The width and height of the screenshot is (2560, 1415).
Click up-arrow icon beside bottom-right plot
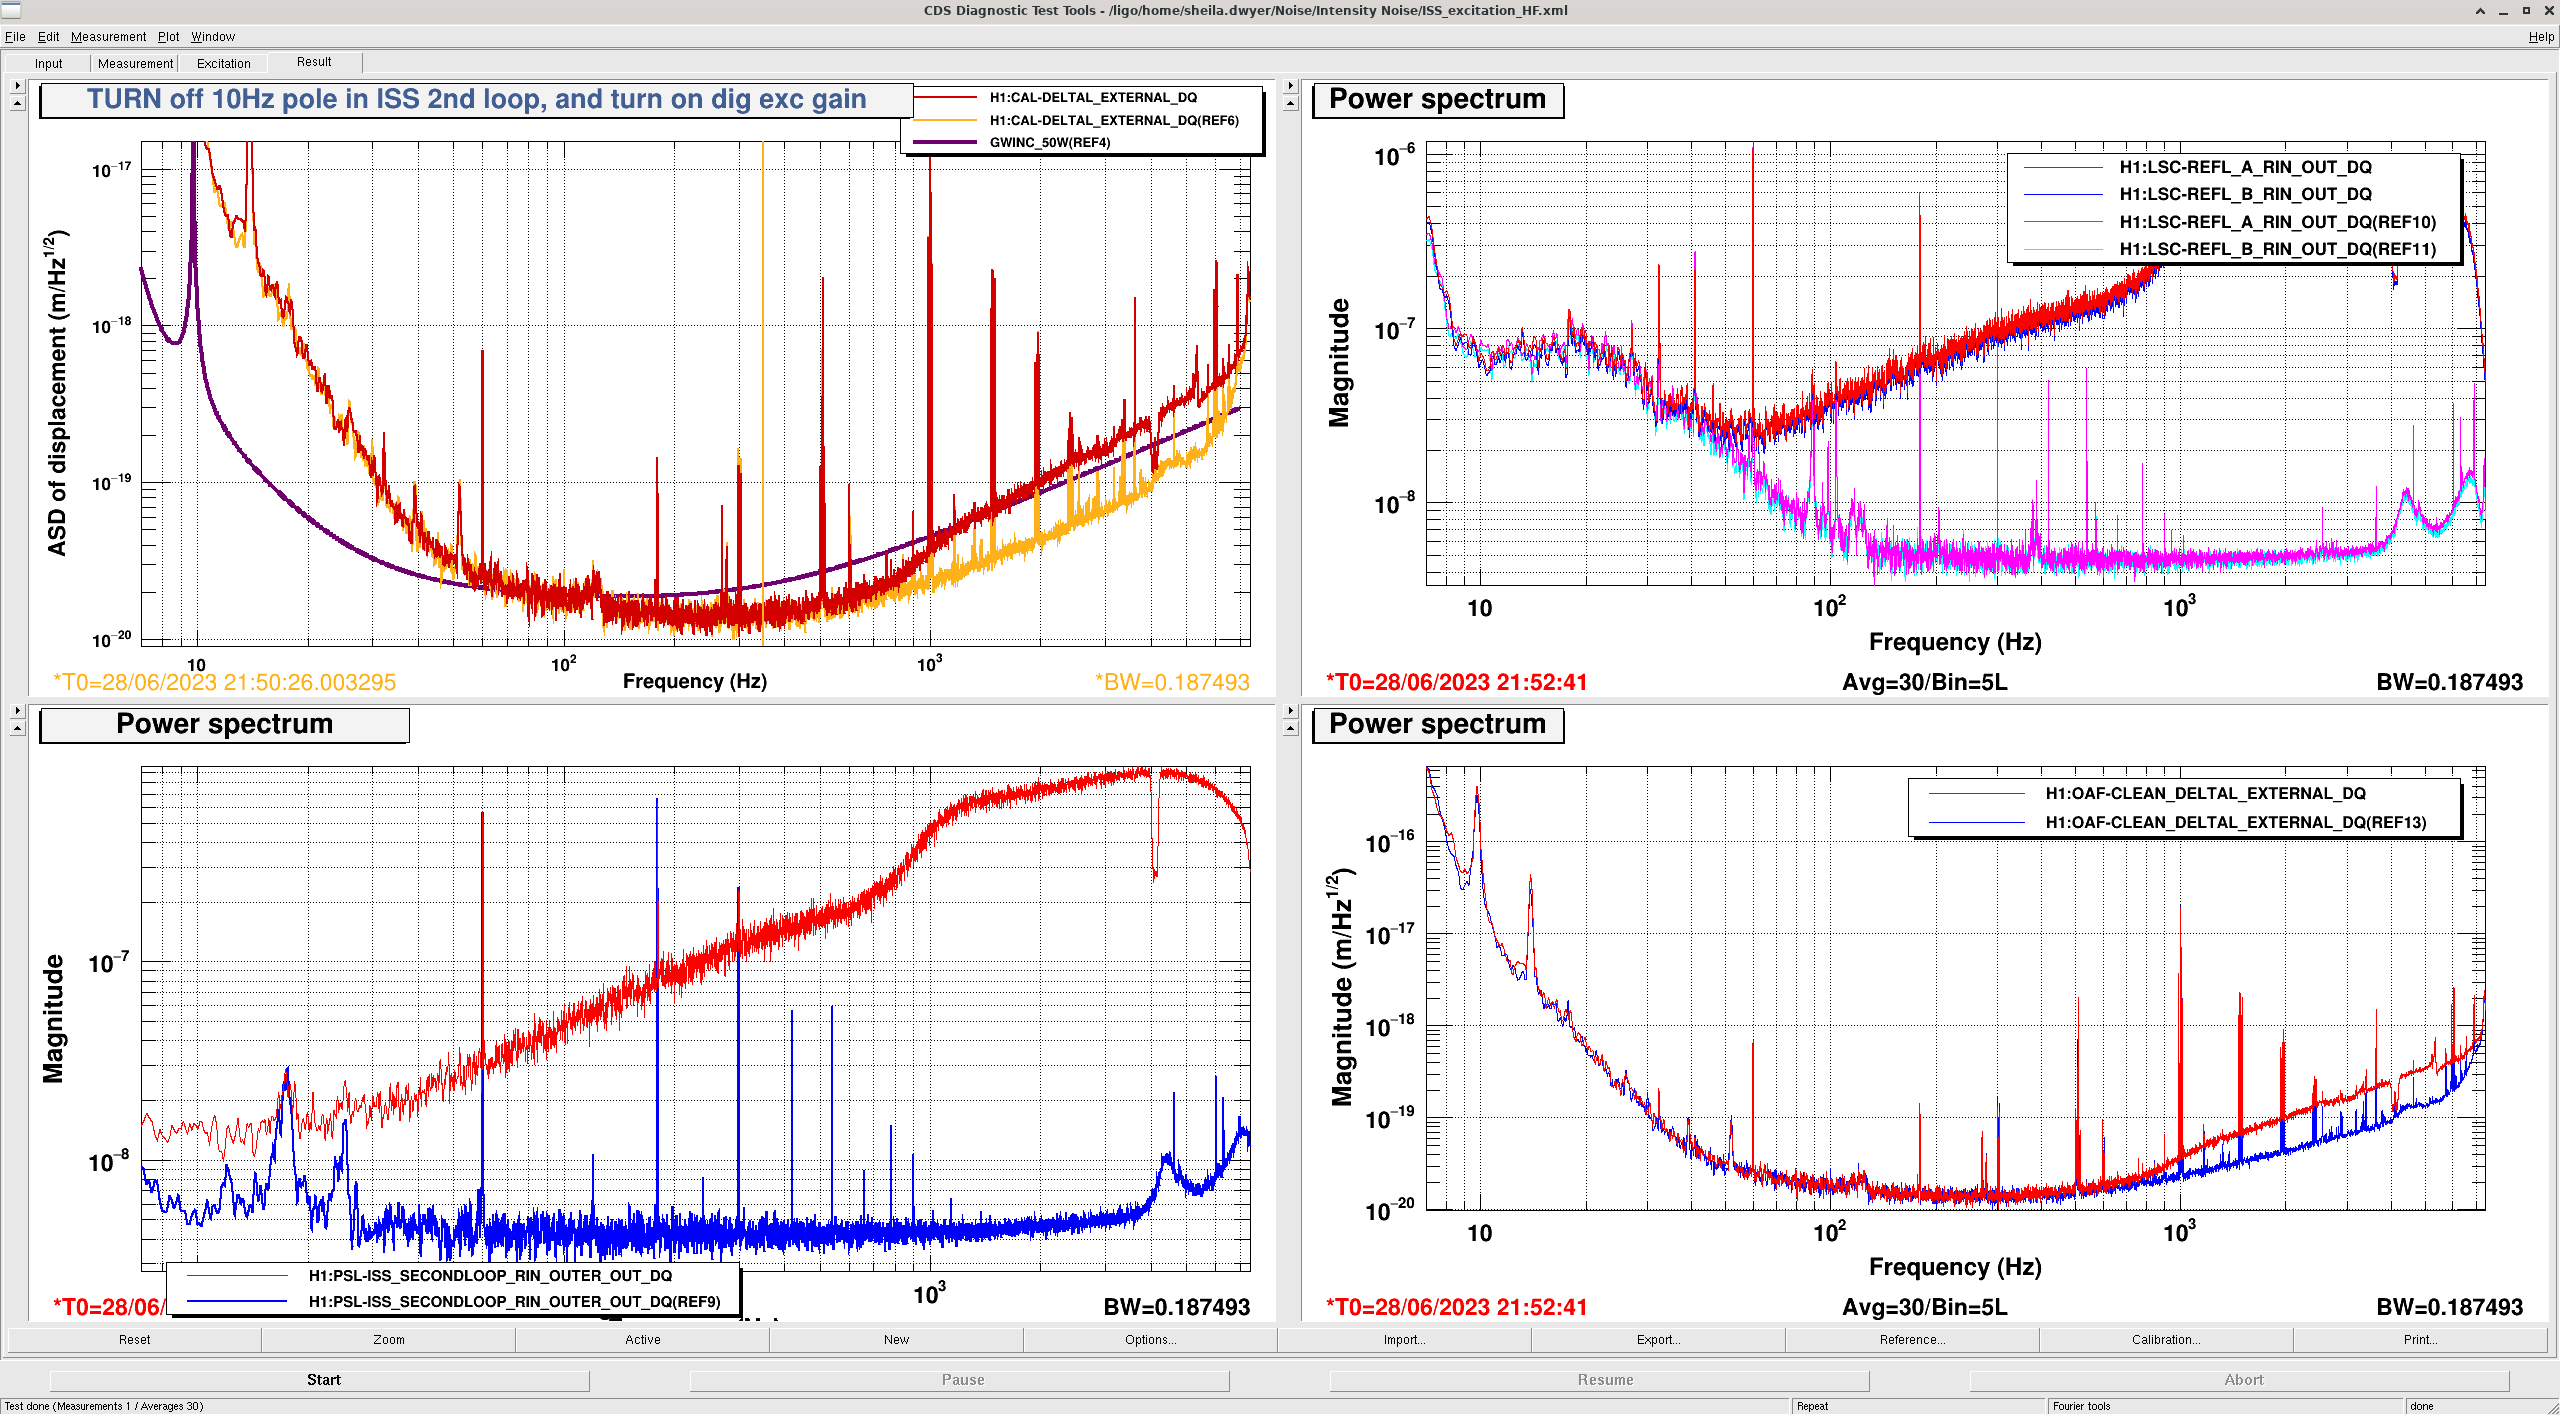[x=1290, y=729]
